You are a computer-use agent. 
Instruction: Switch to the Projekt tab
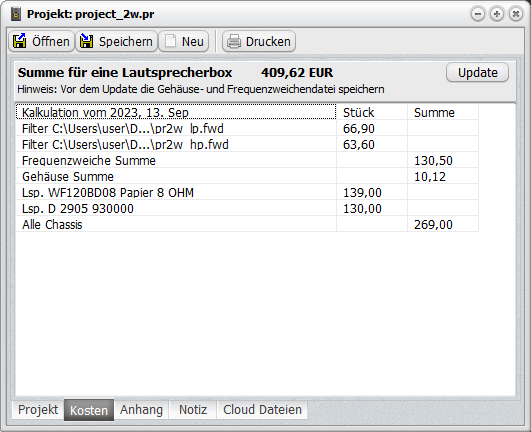pos(38,410)
